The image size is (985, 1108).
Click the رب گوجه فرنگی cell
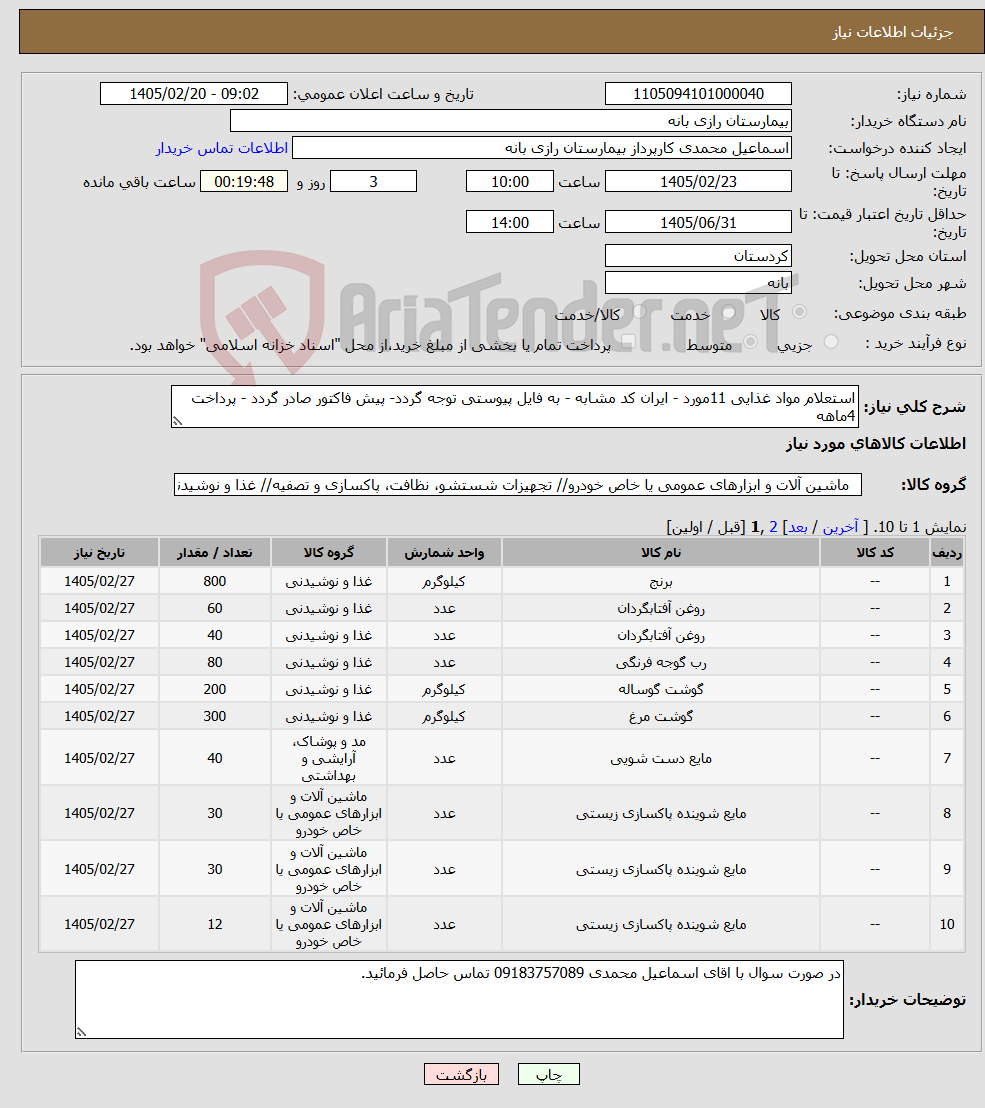point(661,662)
